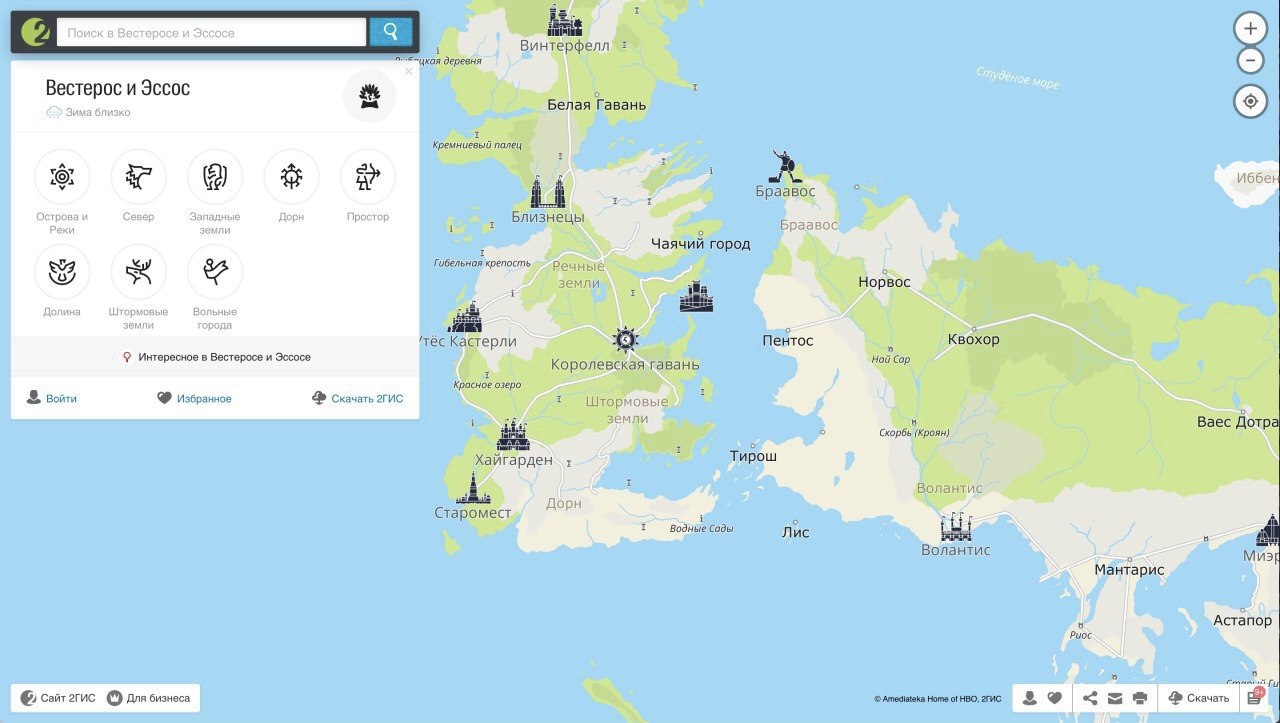1280x723 pixels.
Task: Click the Близнецы twin towers marker
Action: pos(548,192)
